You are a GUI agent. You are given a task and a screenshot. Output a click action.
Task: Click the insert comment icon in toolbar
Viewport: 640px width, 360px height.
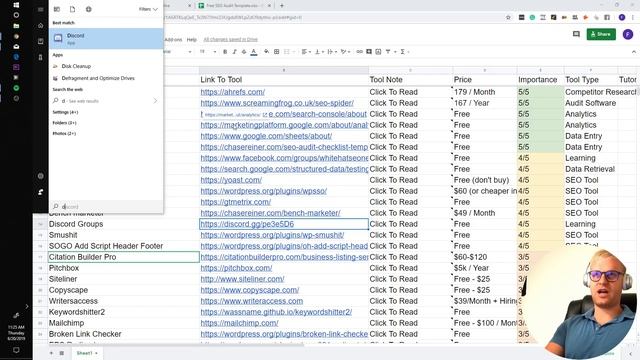click(369, 52)
